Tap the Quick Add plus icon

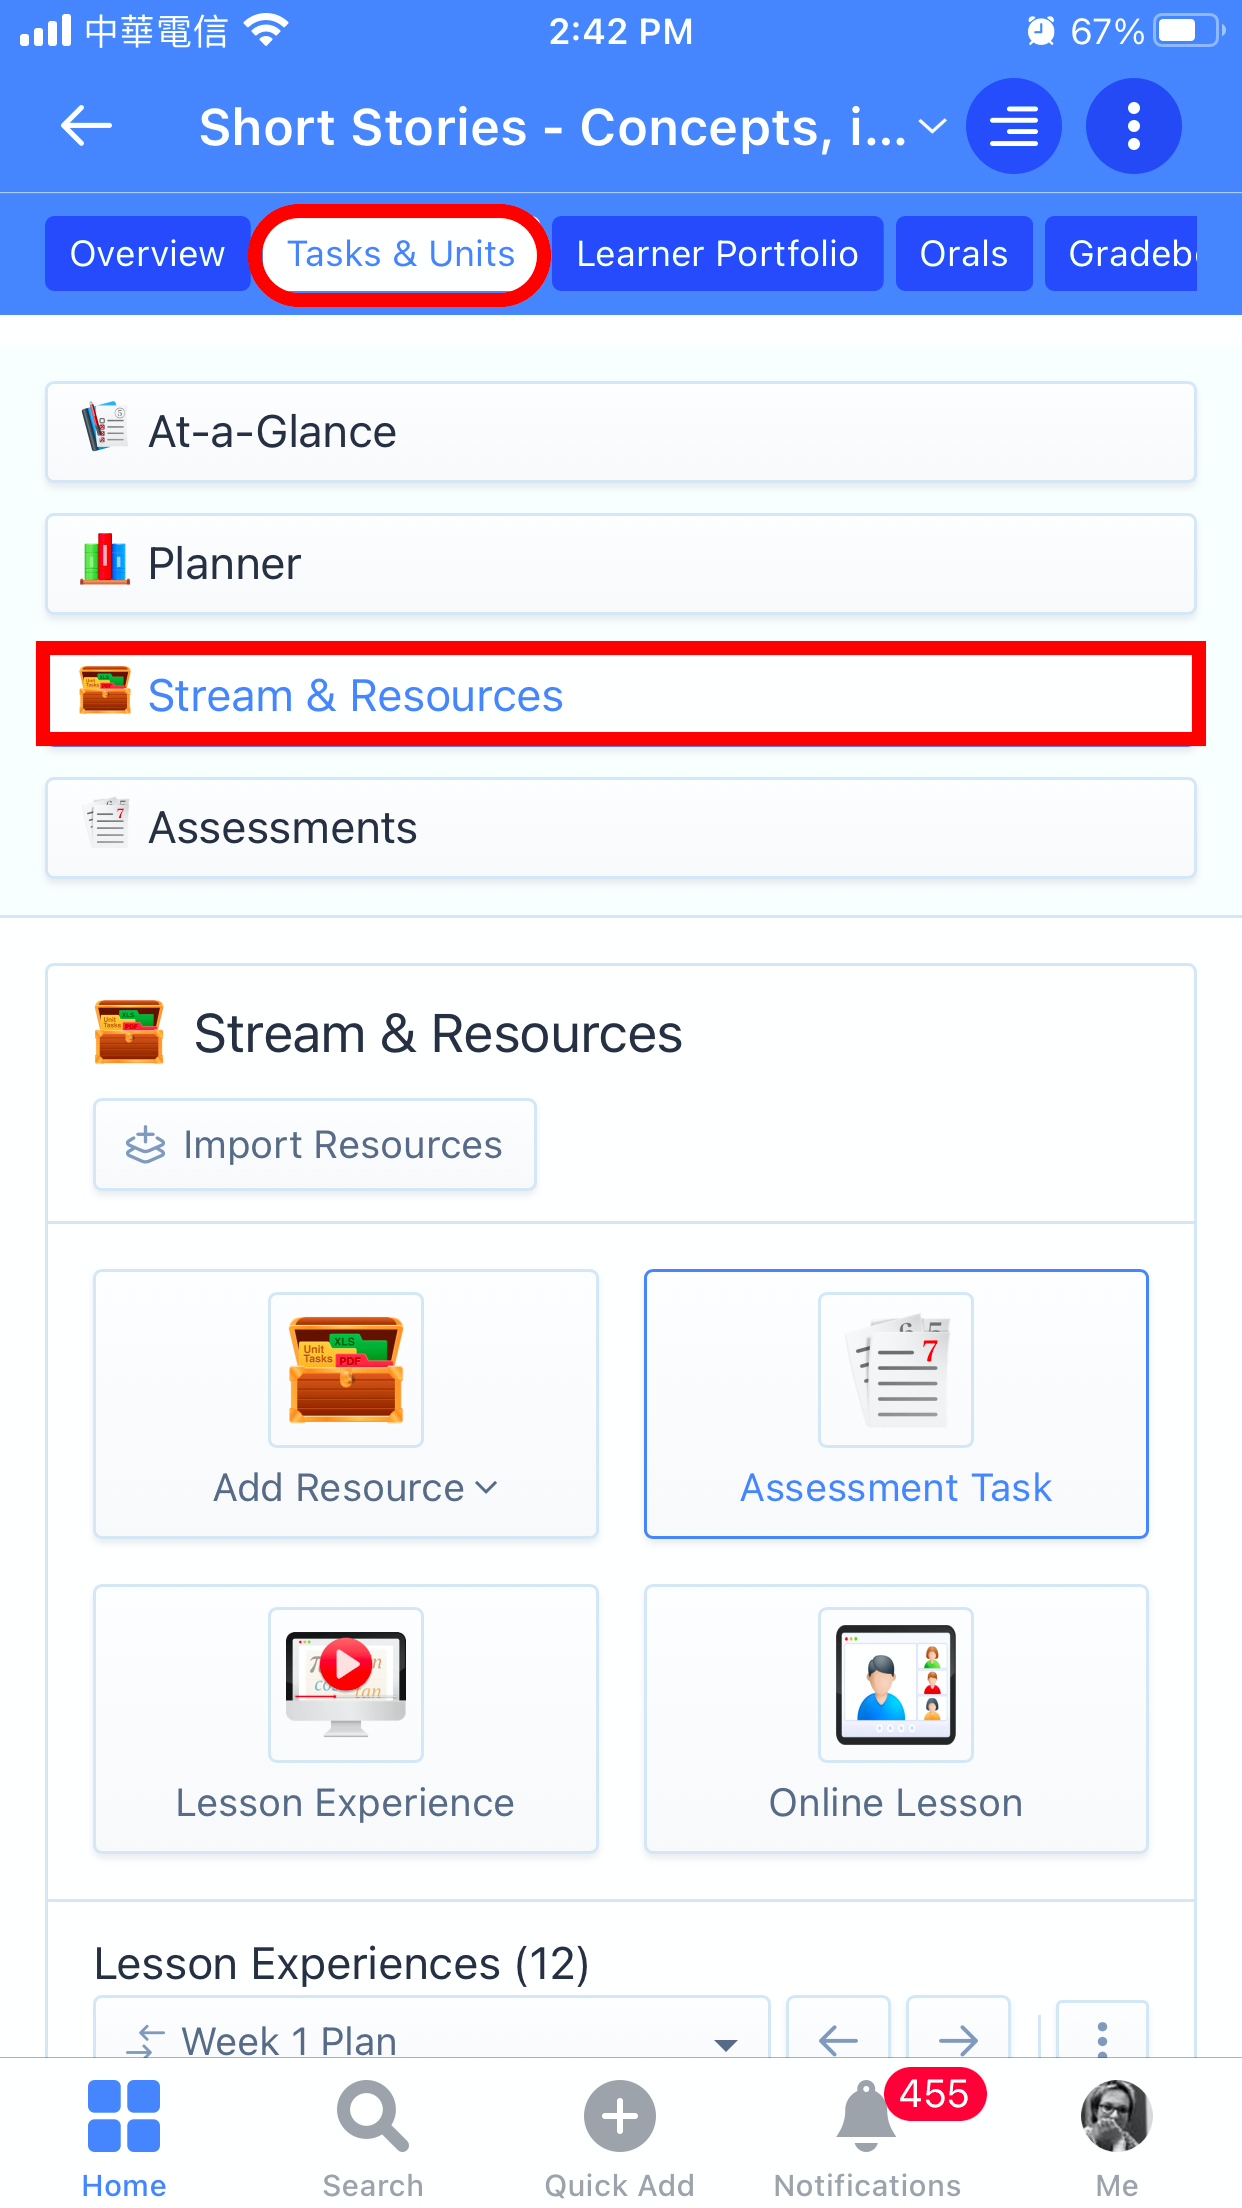(619, 2117)
